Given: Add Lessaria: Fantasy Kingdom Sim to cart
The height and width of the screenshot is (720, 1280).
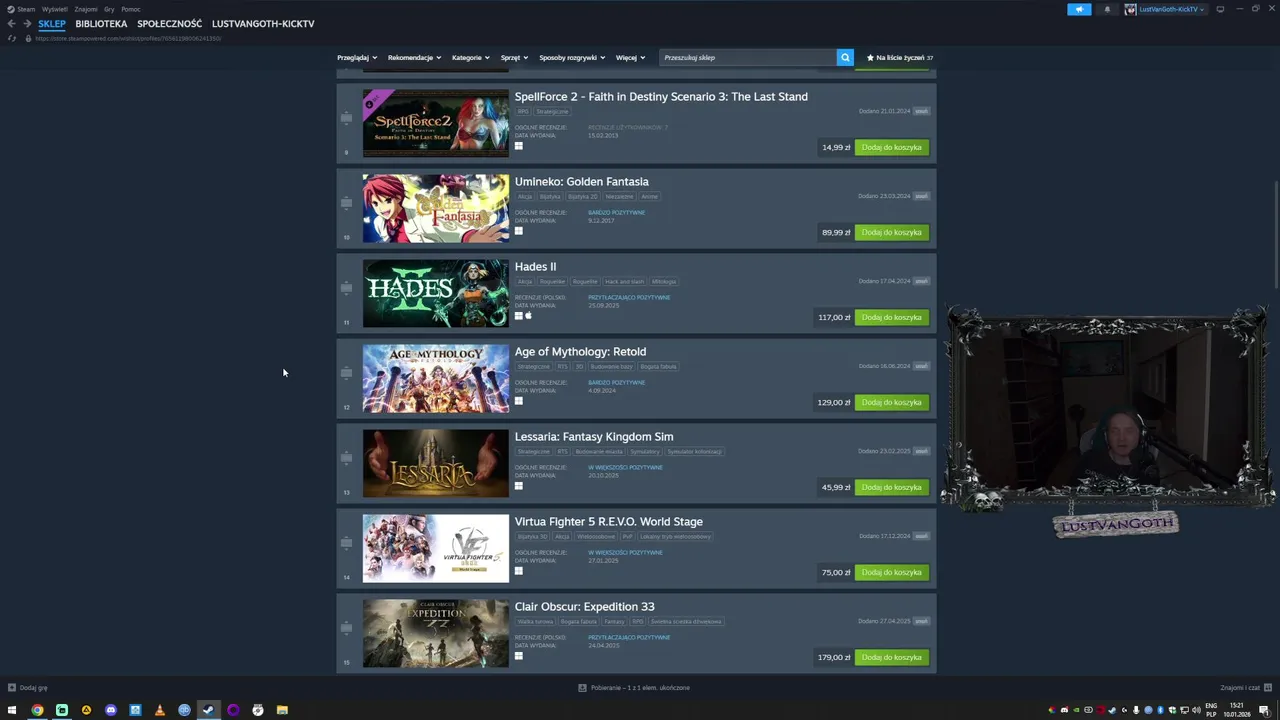Looking at the screenshot, I should tap(891, 487).
